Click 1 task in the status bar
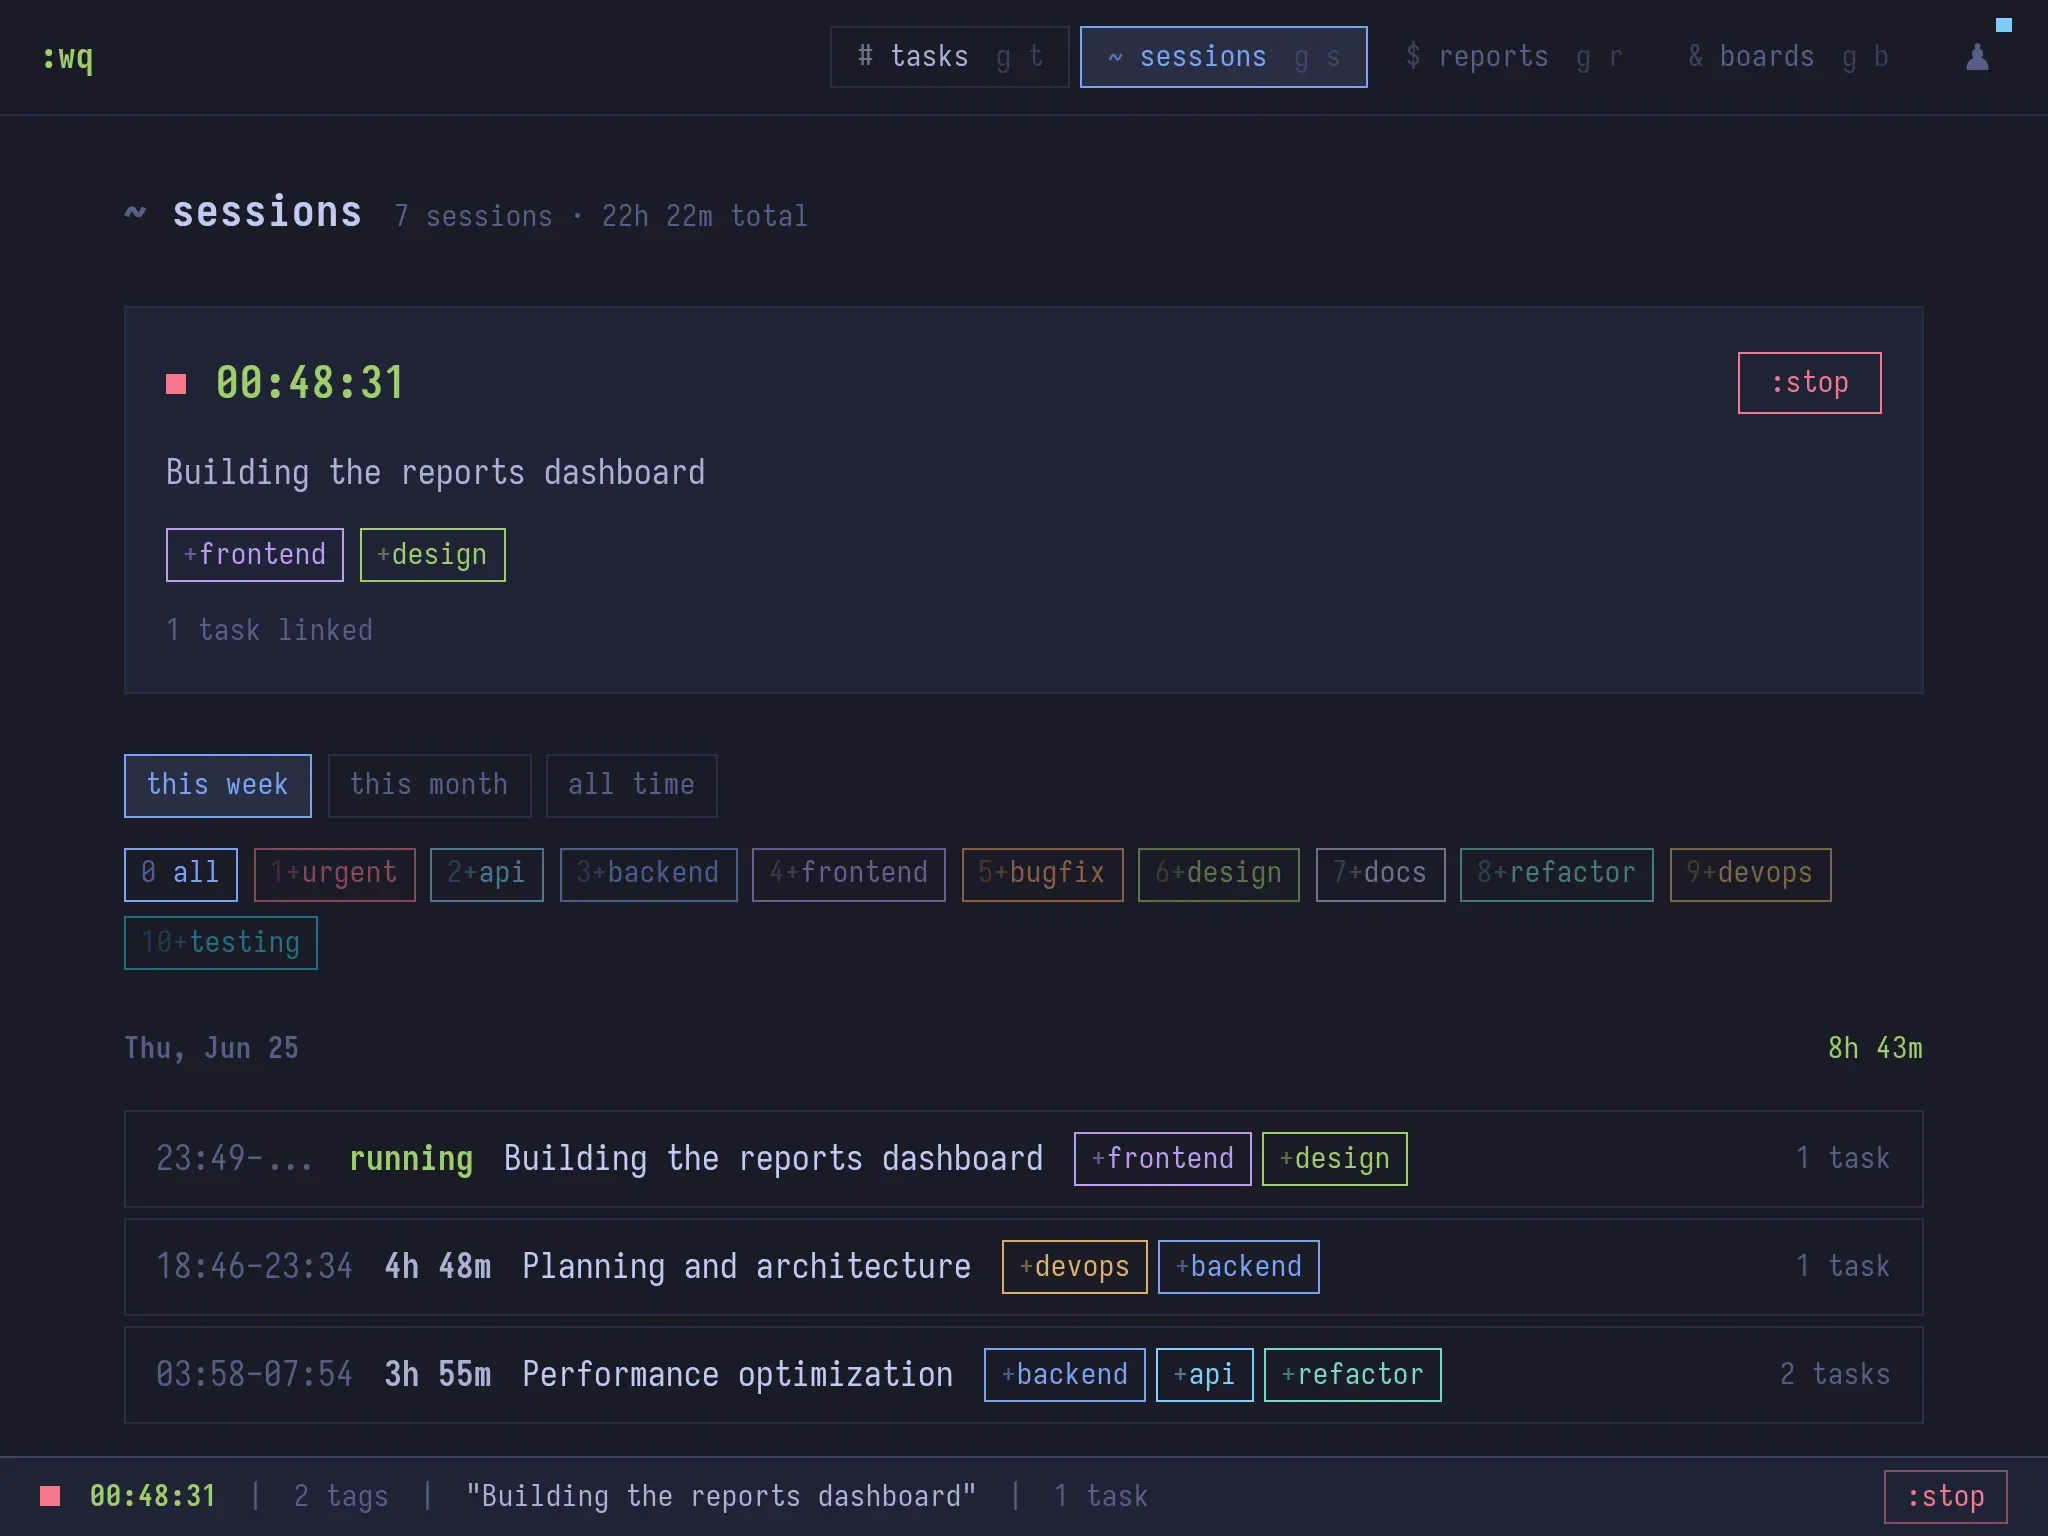The height and width of the screenshot is (1536, 2048). pos(1101,1497)
